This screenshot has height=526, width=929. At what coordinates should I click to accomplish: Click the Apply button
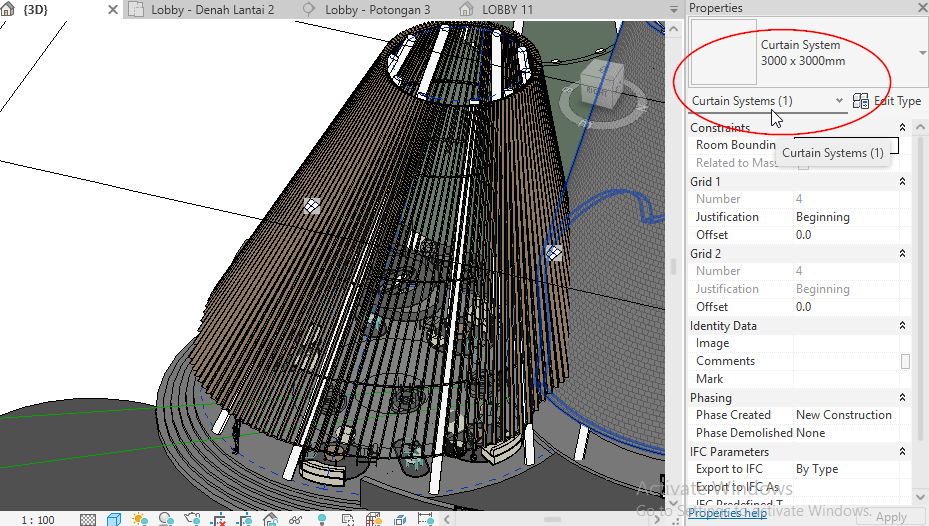[x=891, y=517]
